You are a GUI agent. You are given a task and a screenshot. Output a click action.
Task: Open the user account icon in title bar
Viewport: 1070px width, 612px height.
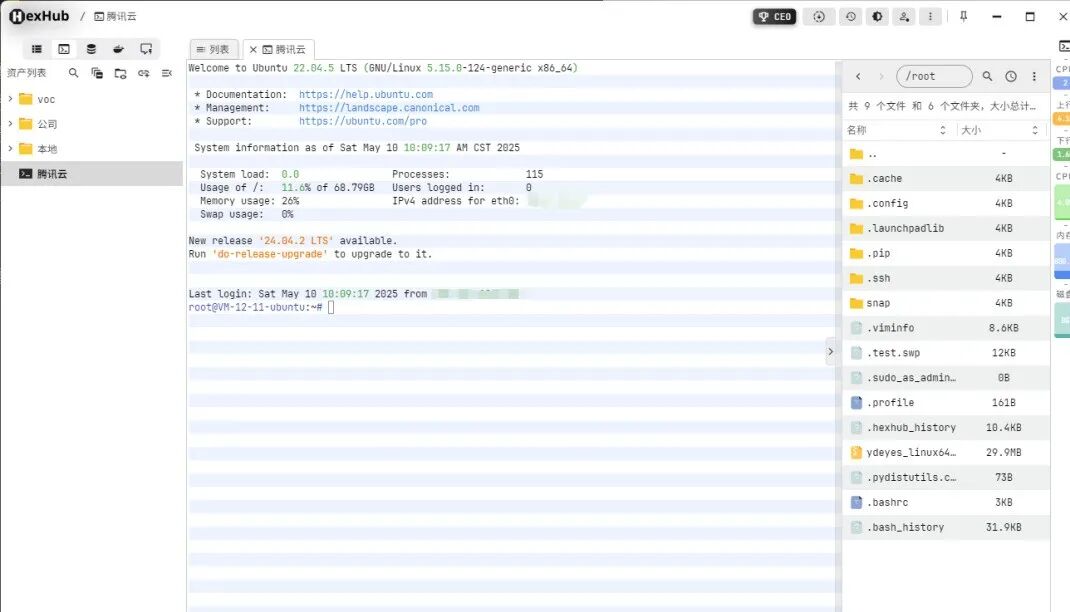904,16
